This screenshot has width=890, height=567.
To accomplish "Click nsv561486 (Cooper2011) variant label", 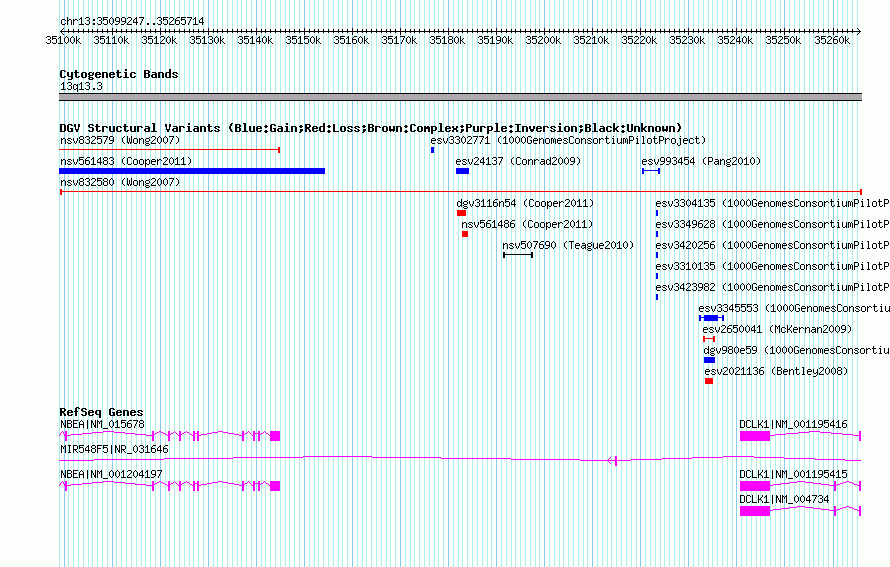I will 527,224.
